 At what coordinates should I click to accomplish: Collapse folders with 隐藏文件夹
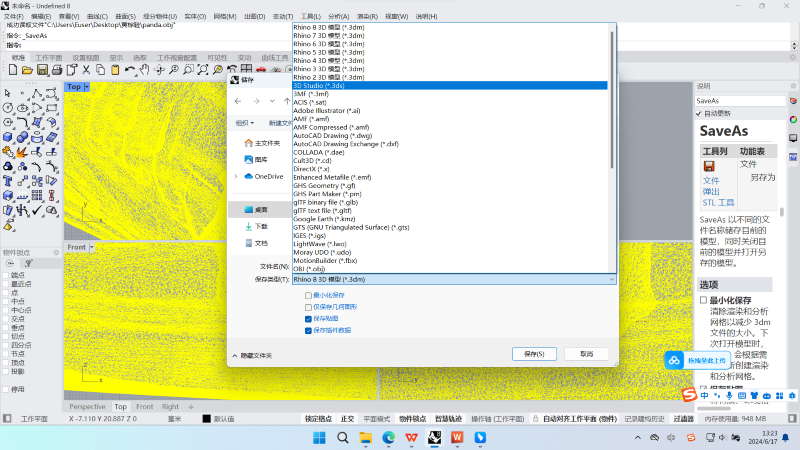click(x=253, y=356)
